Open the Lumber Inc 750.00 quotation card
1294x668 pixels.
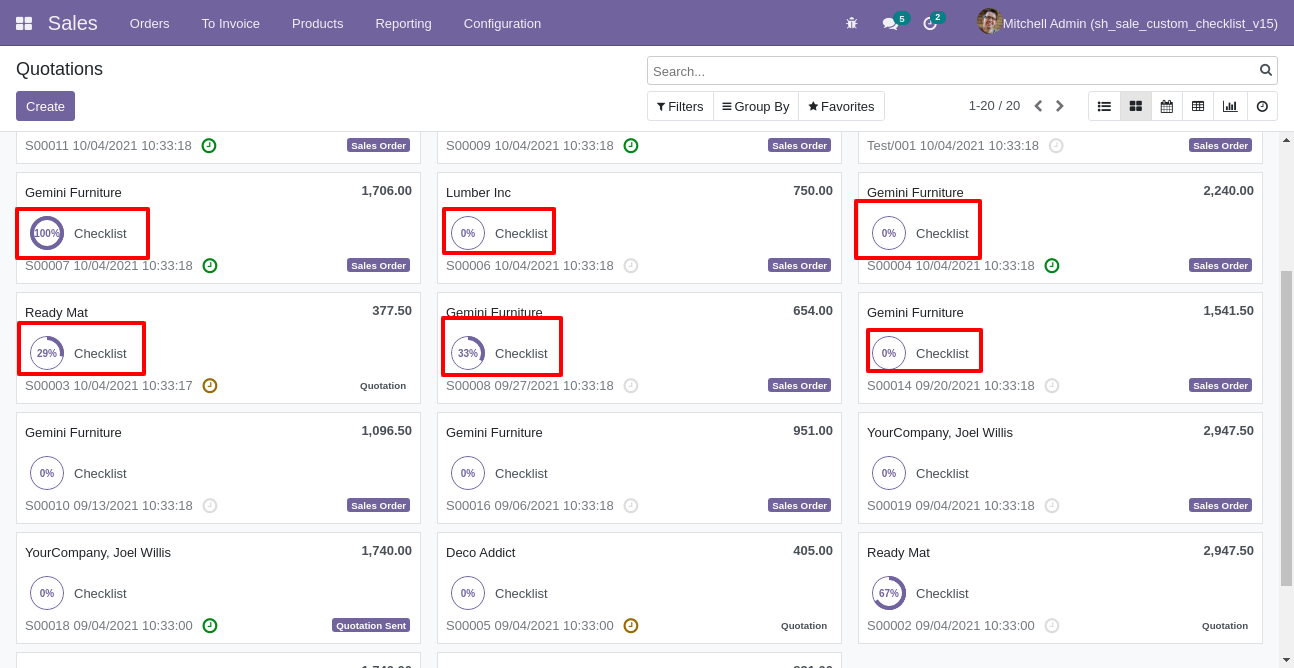point(639,228)
